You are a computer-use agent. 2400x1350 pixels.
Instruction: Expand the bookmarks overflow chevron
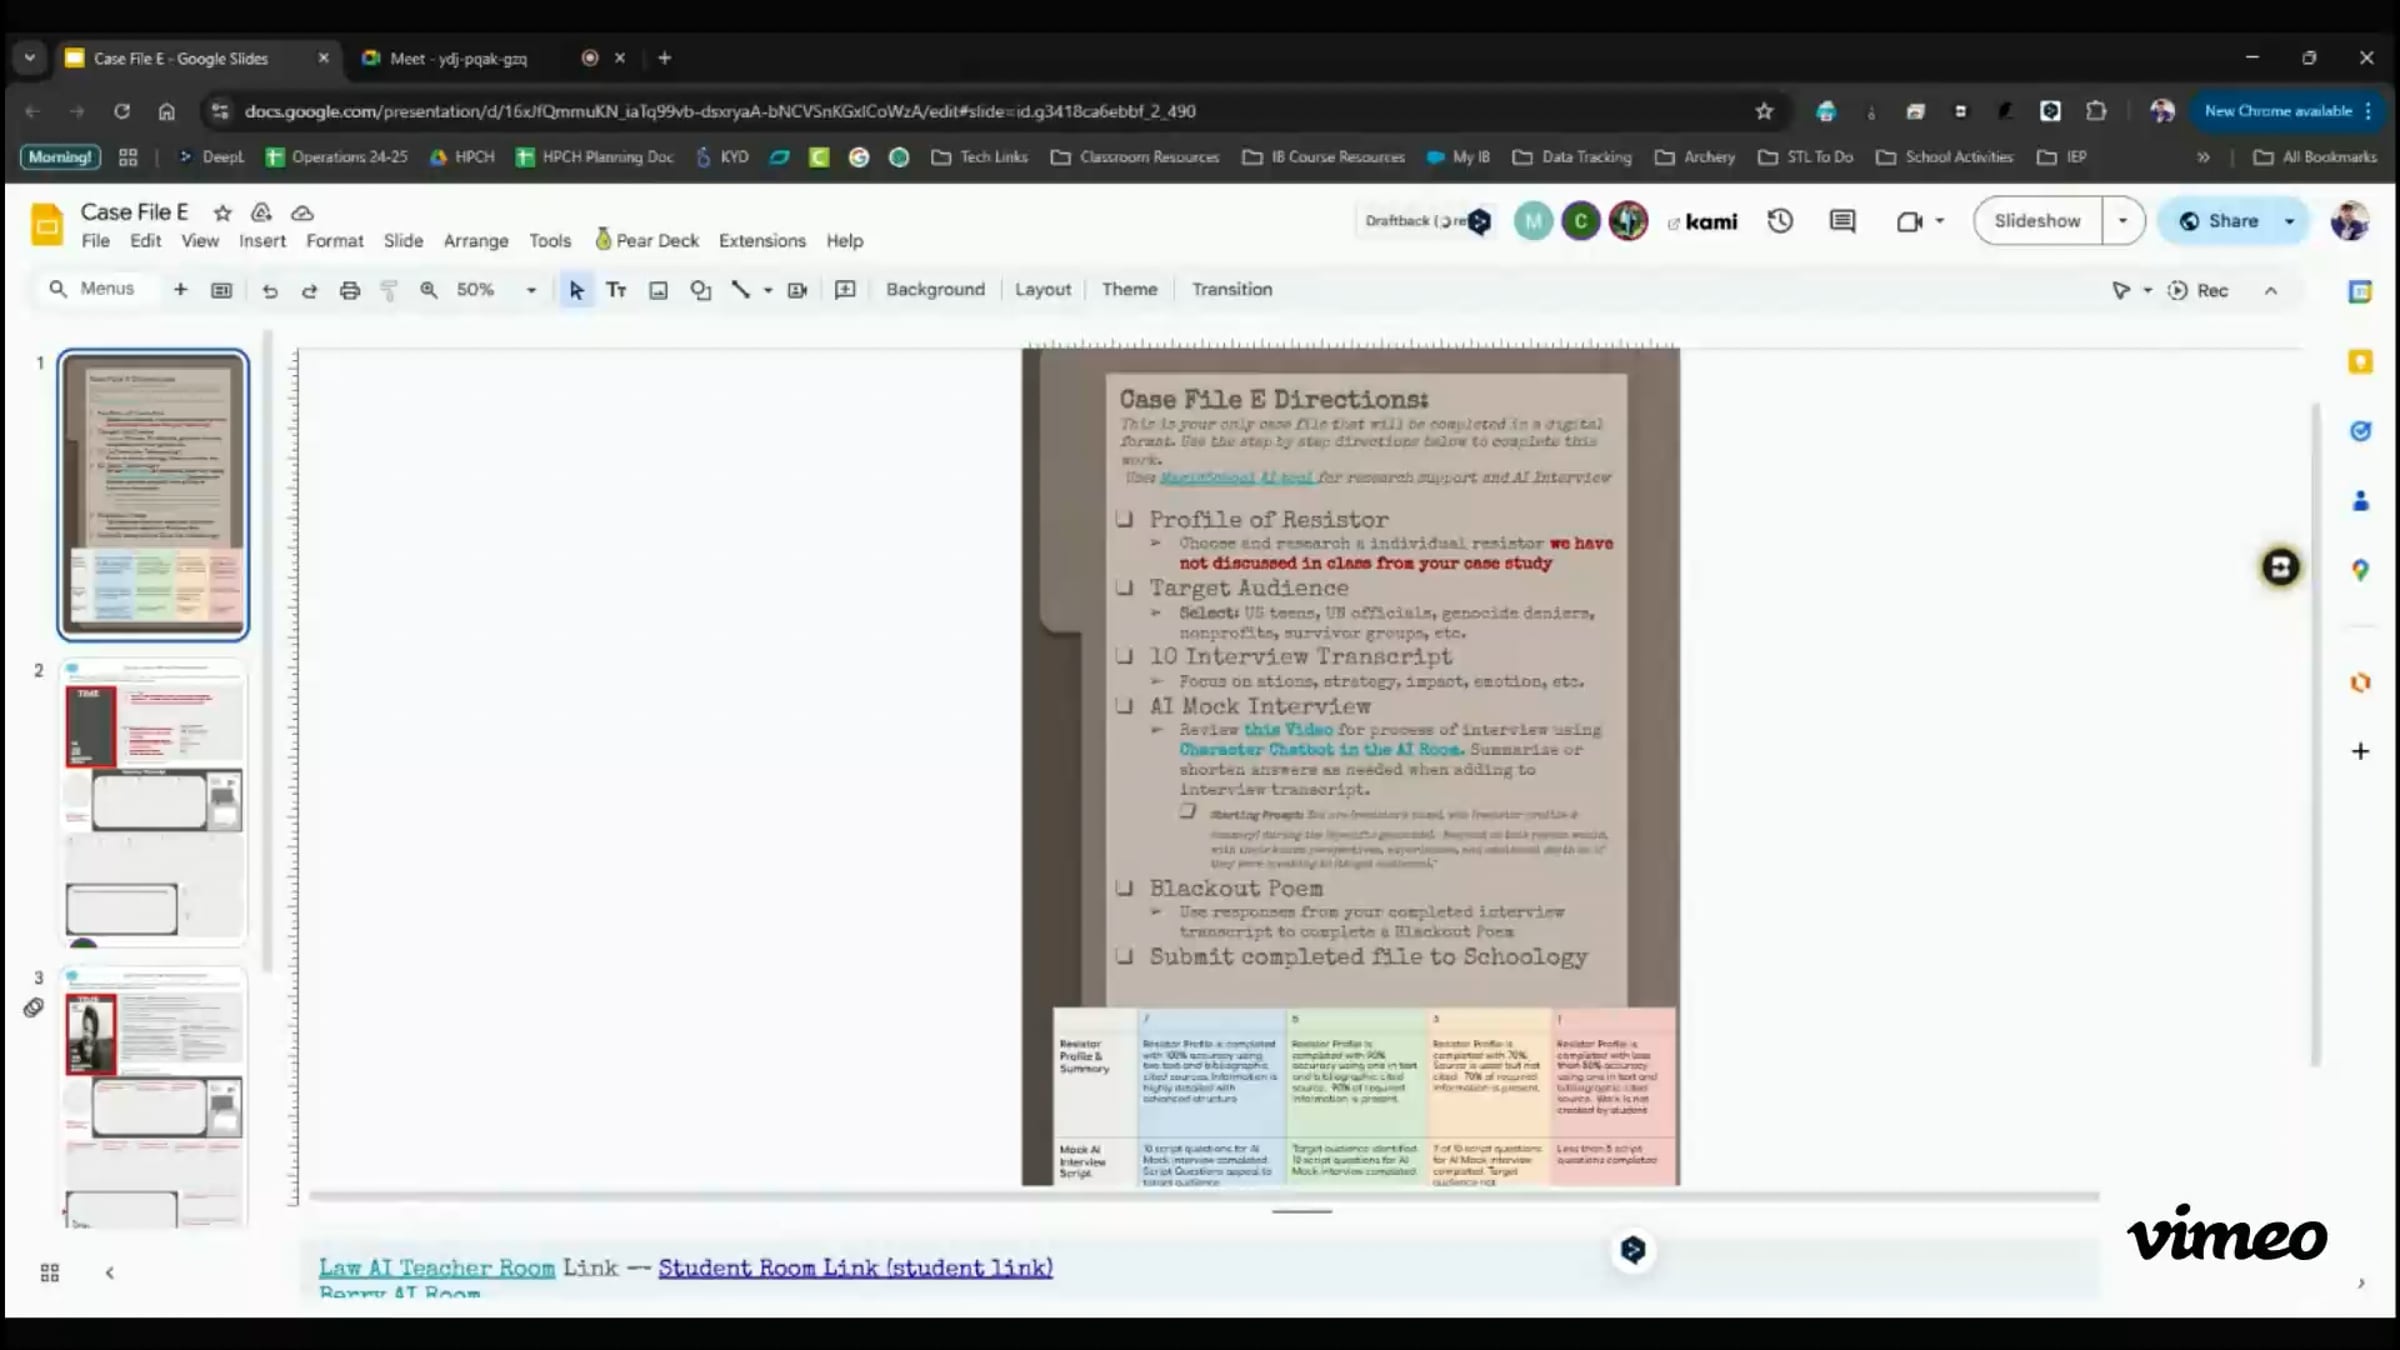coord(2203,157)
